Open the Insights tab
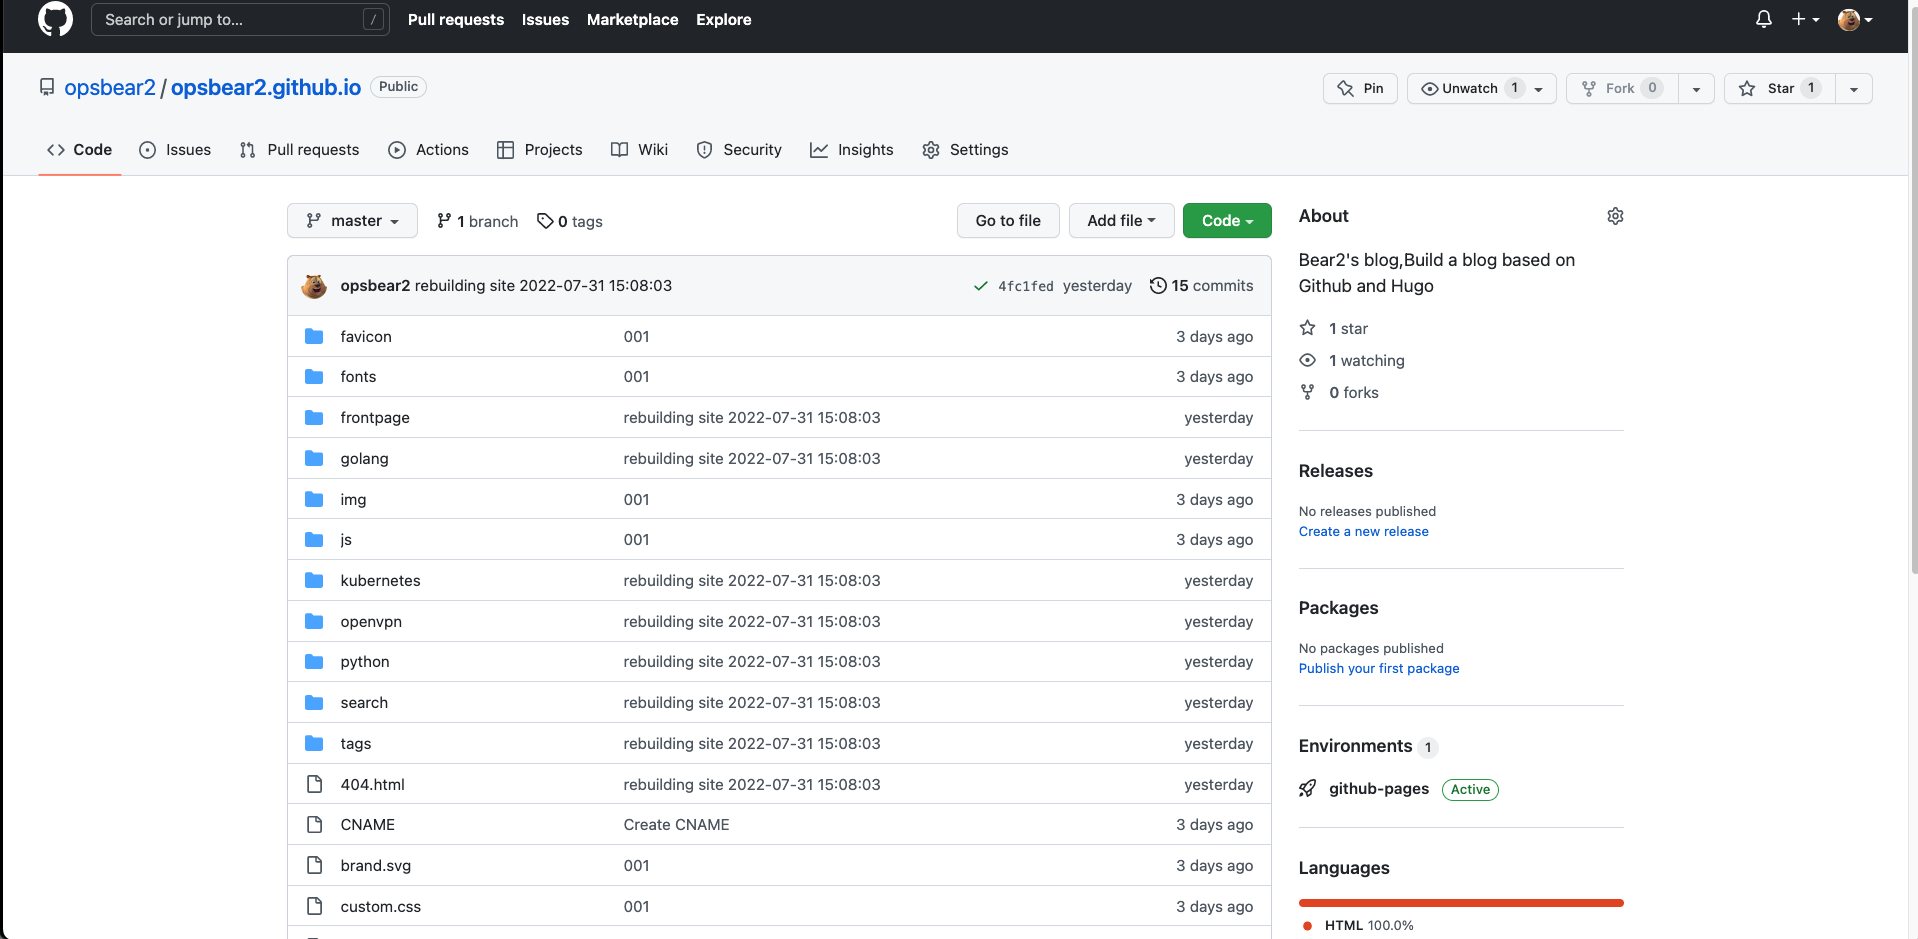Screen dimensions: 1918x939 point(852,150)
